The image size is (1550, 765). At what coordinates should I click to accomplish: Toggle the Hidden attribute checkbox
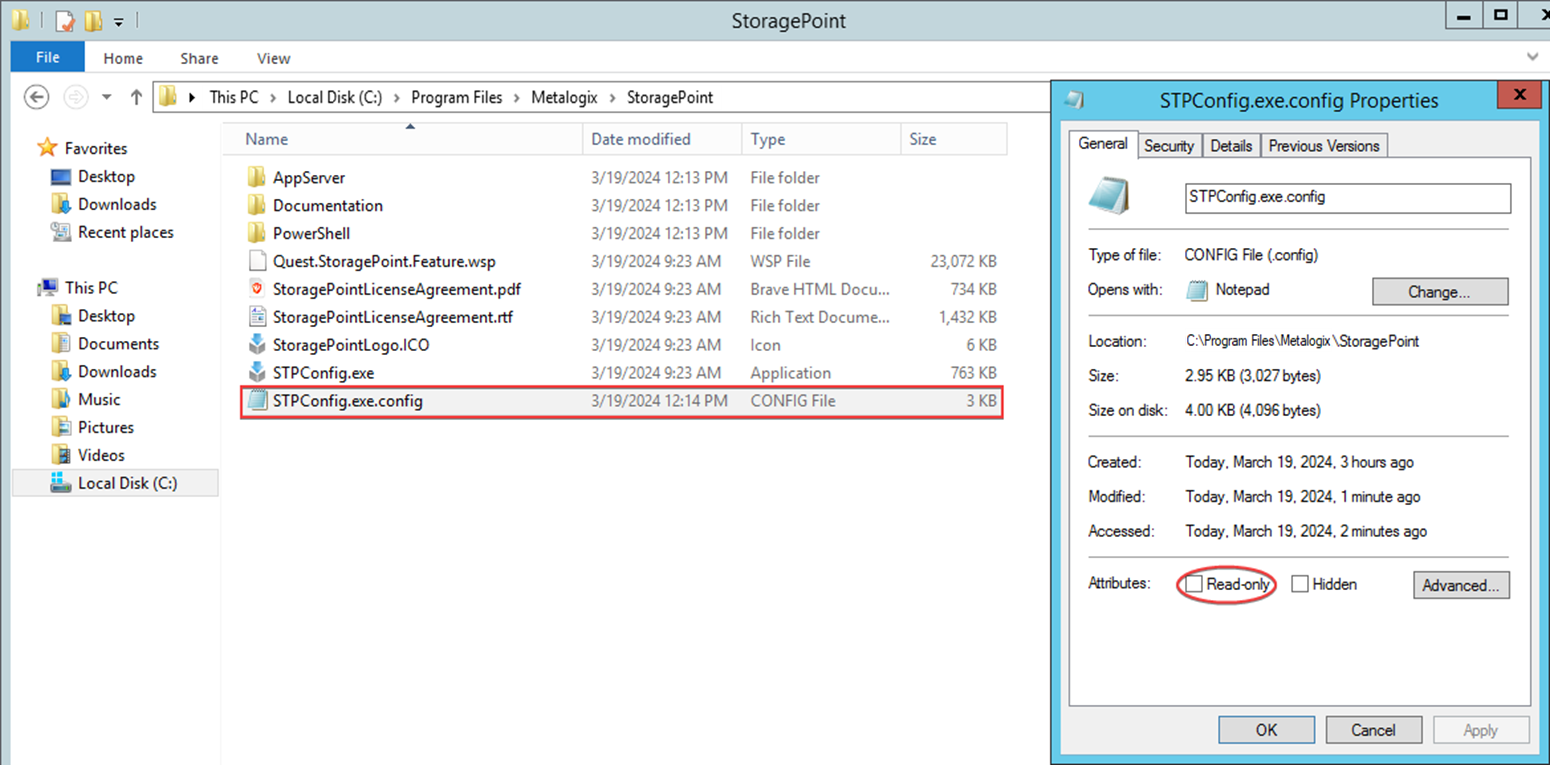pos(1300,584)
